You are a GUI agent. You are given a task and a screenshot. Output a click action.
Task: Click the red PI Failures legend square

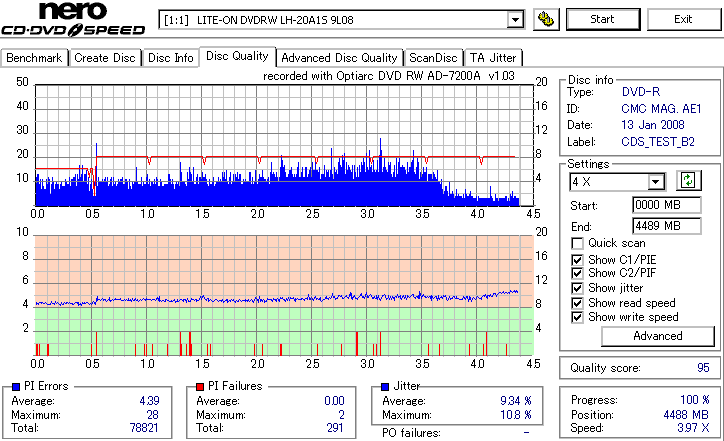click(x=200, y=387)
